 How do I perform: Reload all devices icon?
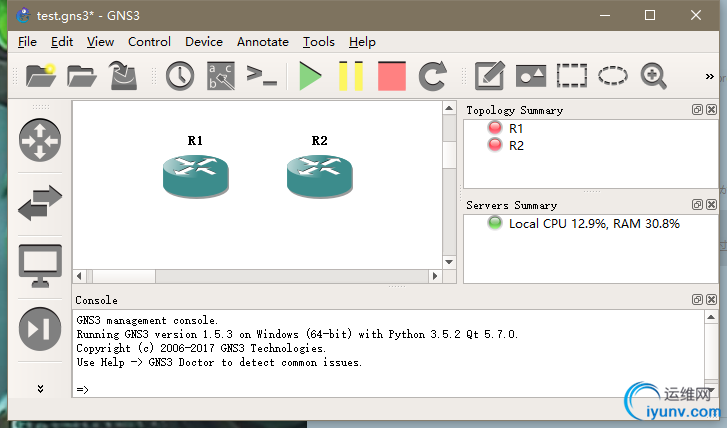pos(432,76)
